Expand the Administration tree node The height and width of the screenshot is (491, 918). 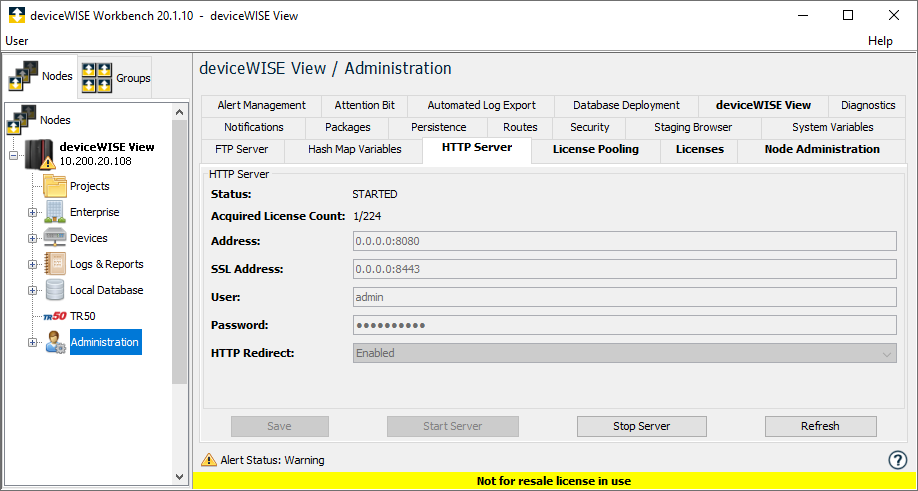click(33, 342)
